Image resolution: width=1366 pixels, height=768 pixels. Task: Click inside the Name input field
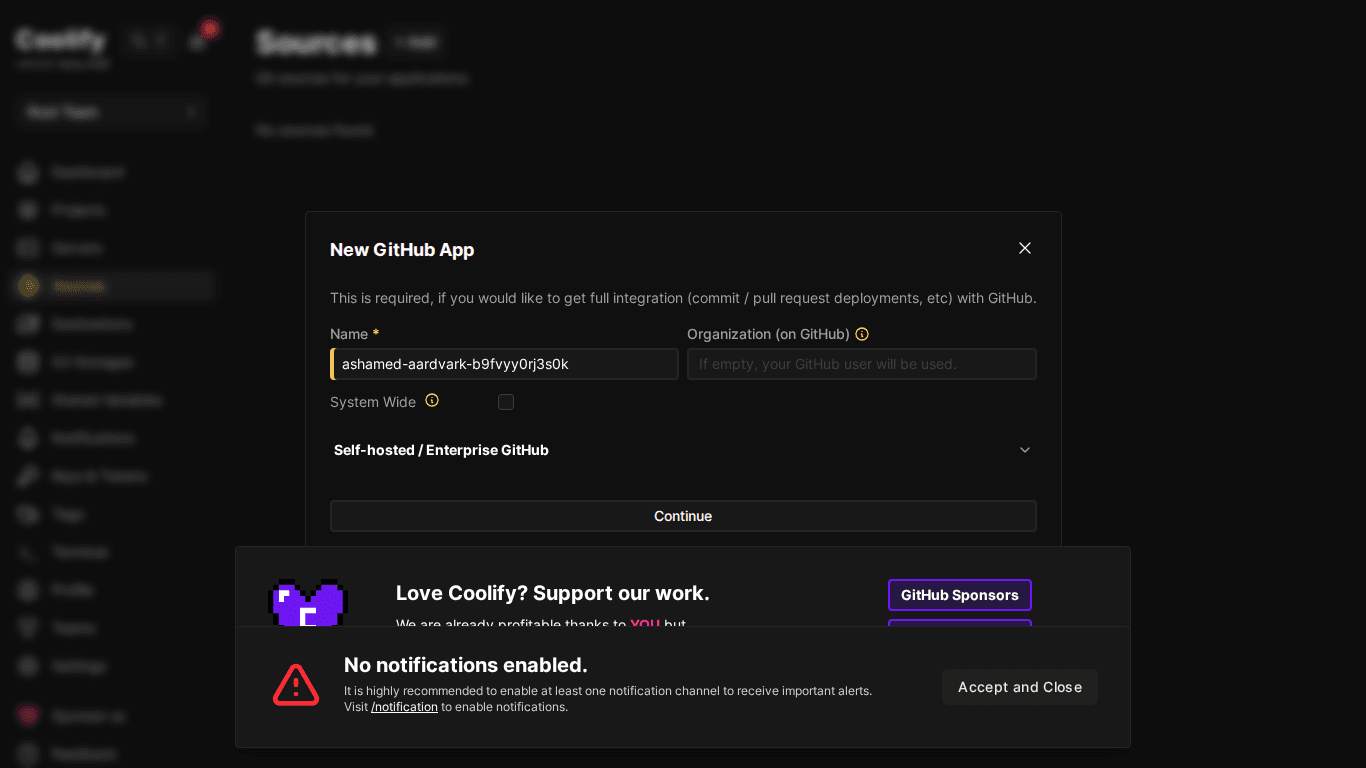pyautogui.click(x=505, y=364)
